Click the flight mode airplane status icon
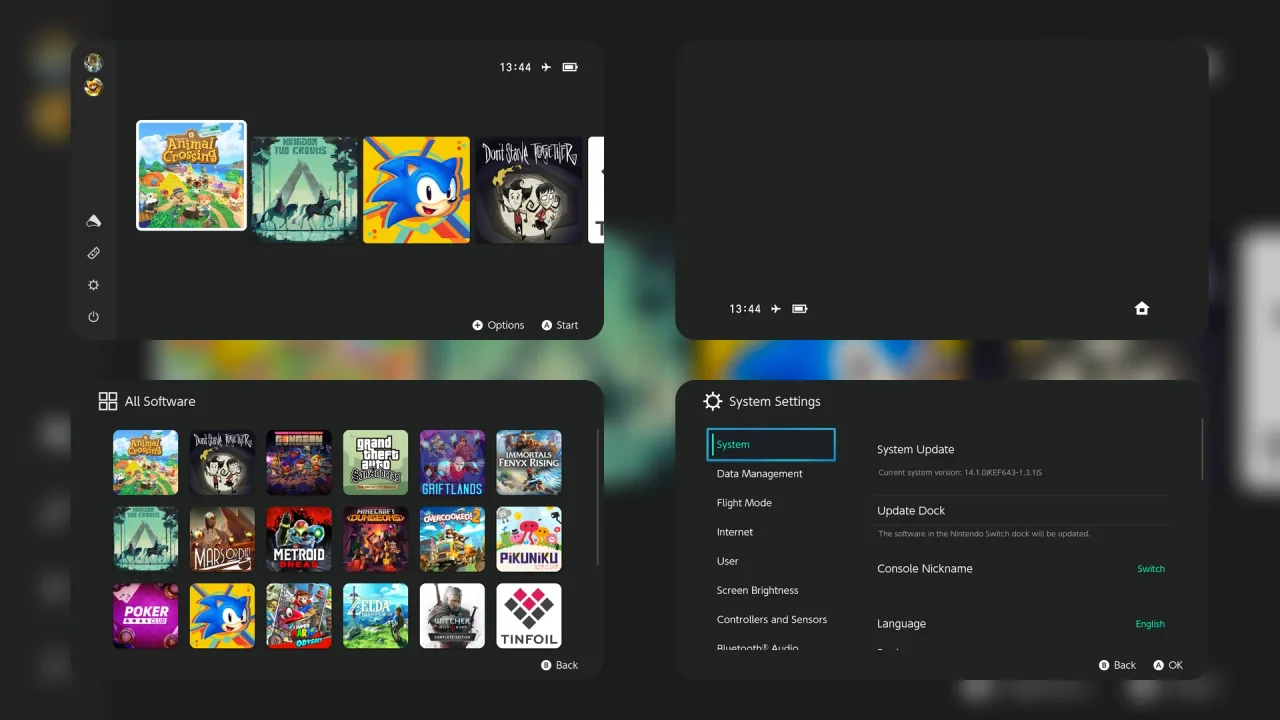 tap(545, 67)
